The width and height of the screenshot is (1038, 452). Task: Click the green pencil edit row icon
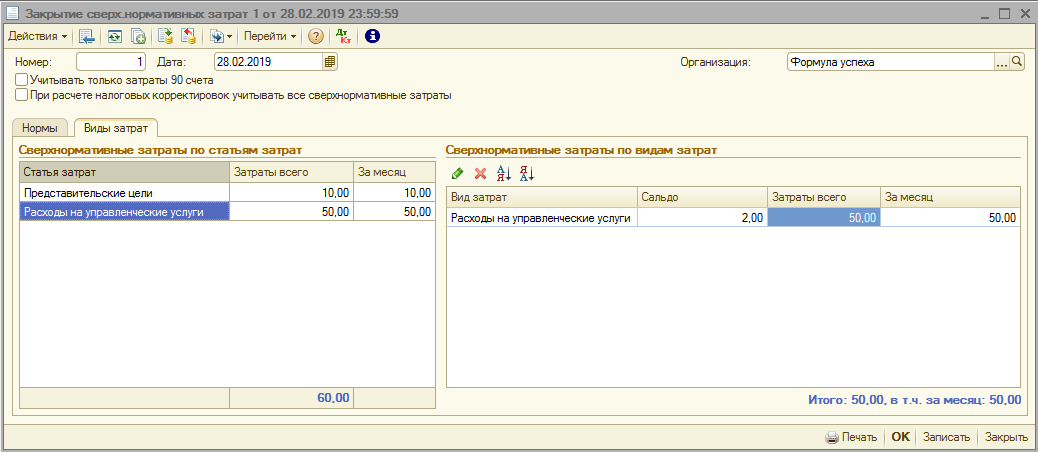tap(457, 173)
